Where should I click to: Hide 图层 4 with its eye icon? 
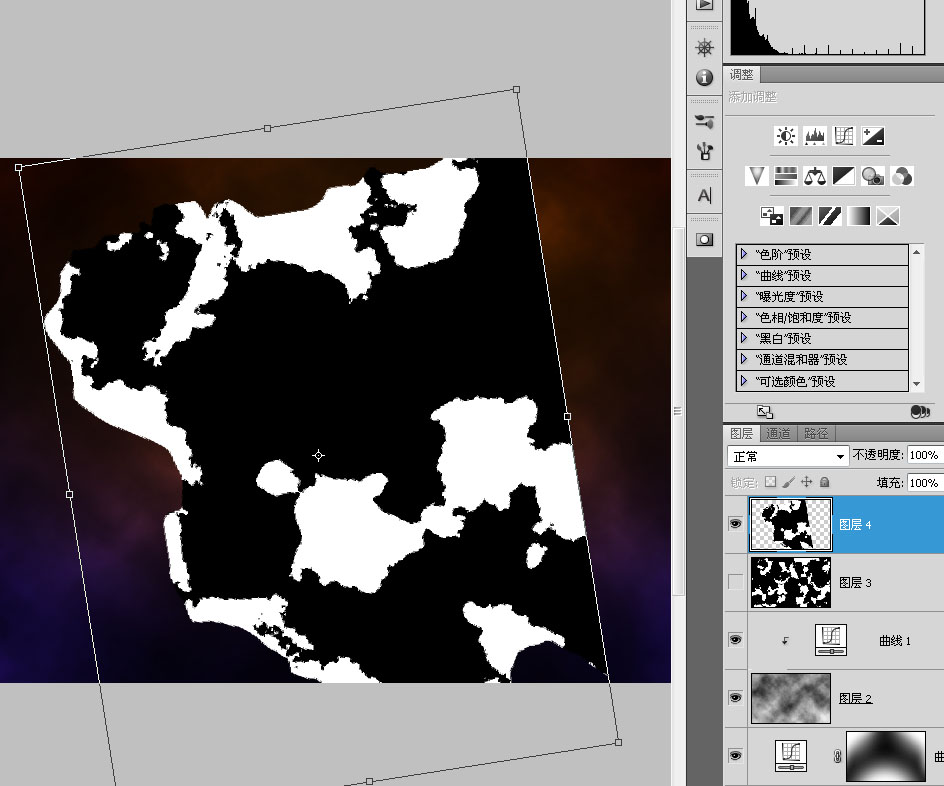[735, 524]
